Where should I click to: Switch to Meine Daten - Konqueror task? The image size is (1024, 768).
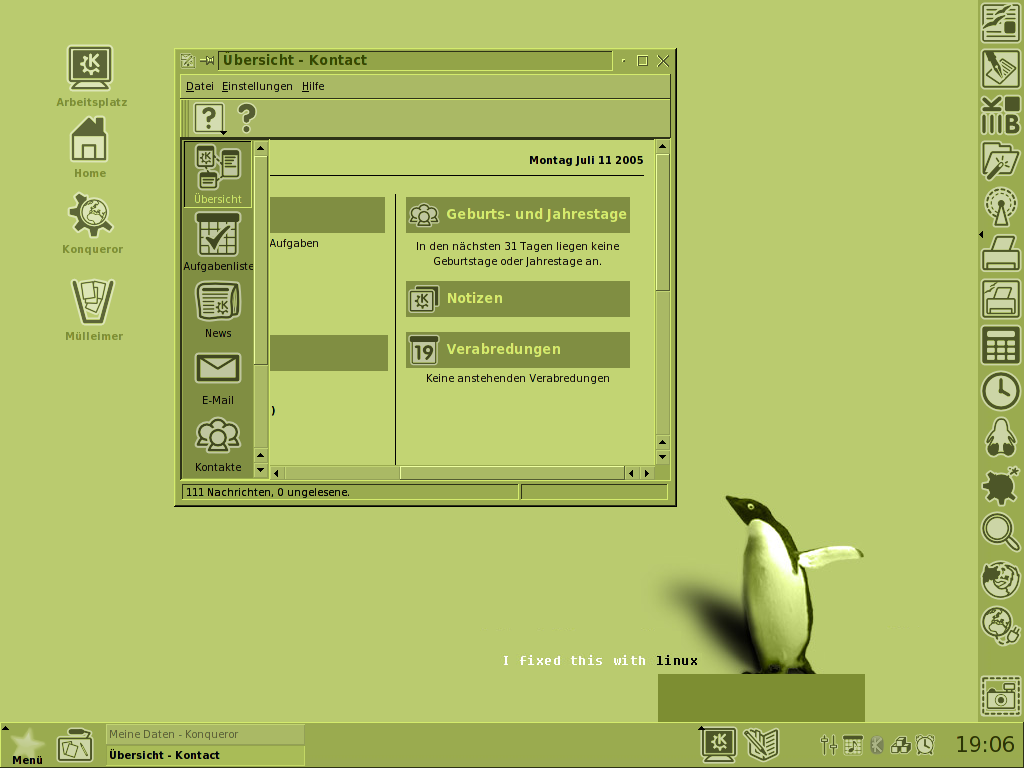tap(205, 734)
